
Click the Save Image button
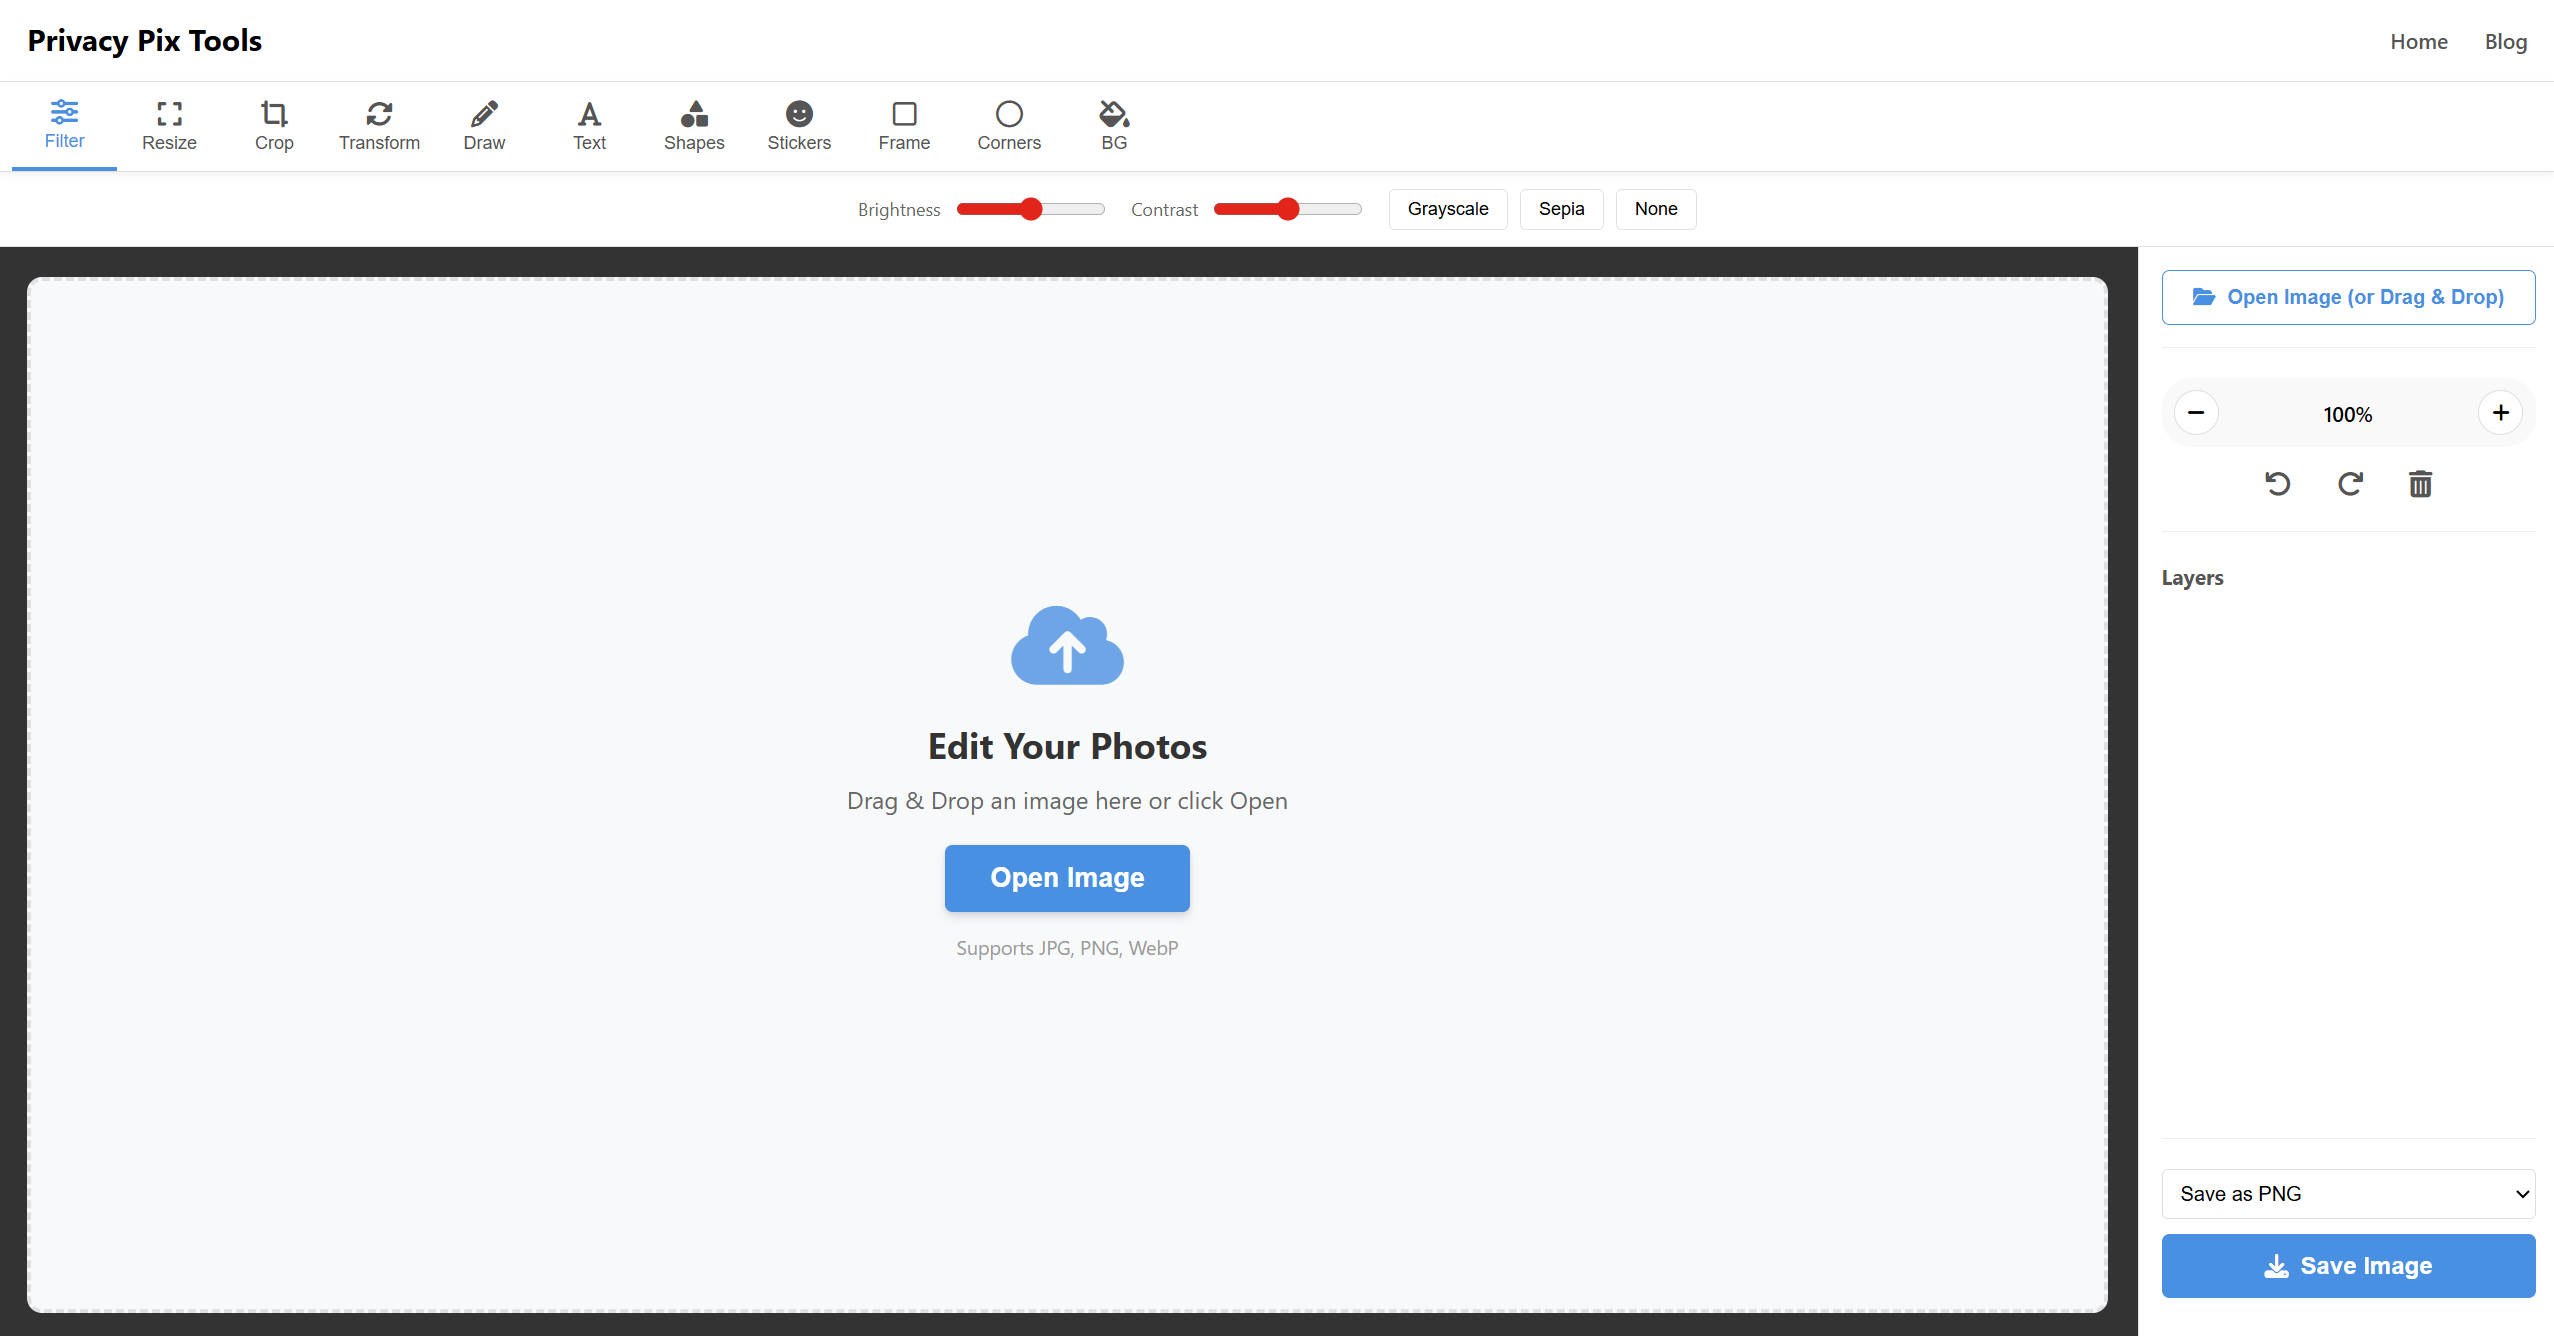pos(2347,1265)
